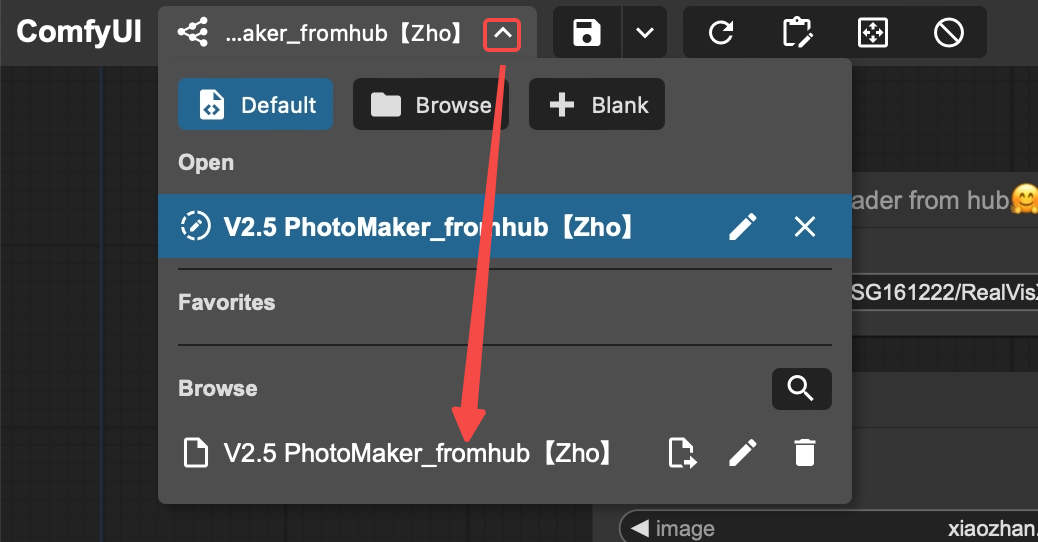Click the insert workflow file icon
The height and width of the screenshot is (542, 1038).
(681, 453)
